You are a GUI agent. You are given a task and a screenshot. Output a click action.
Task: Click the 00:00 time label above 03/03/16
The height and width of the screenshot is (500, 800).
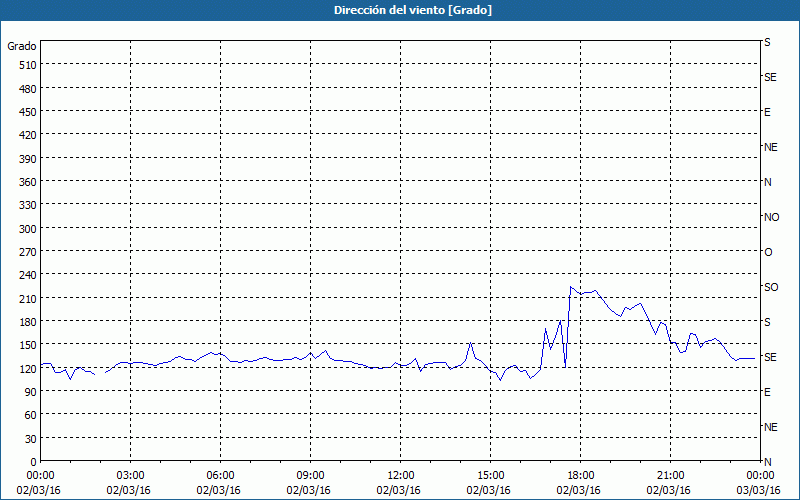click(760, 476)
